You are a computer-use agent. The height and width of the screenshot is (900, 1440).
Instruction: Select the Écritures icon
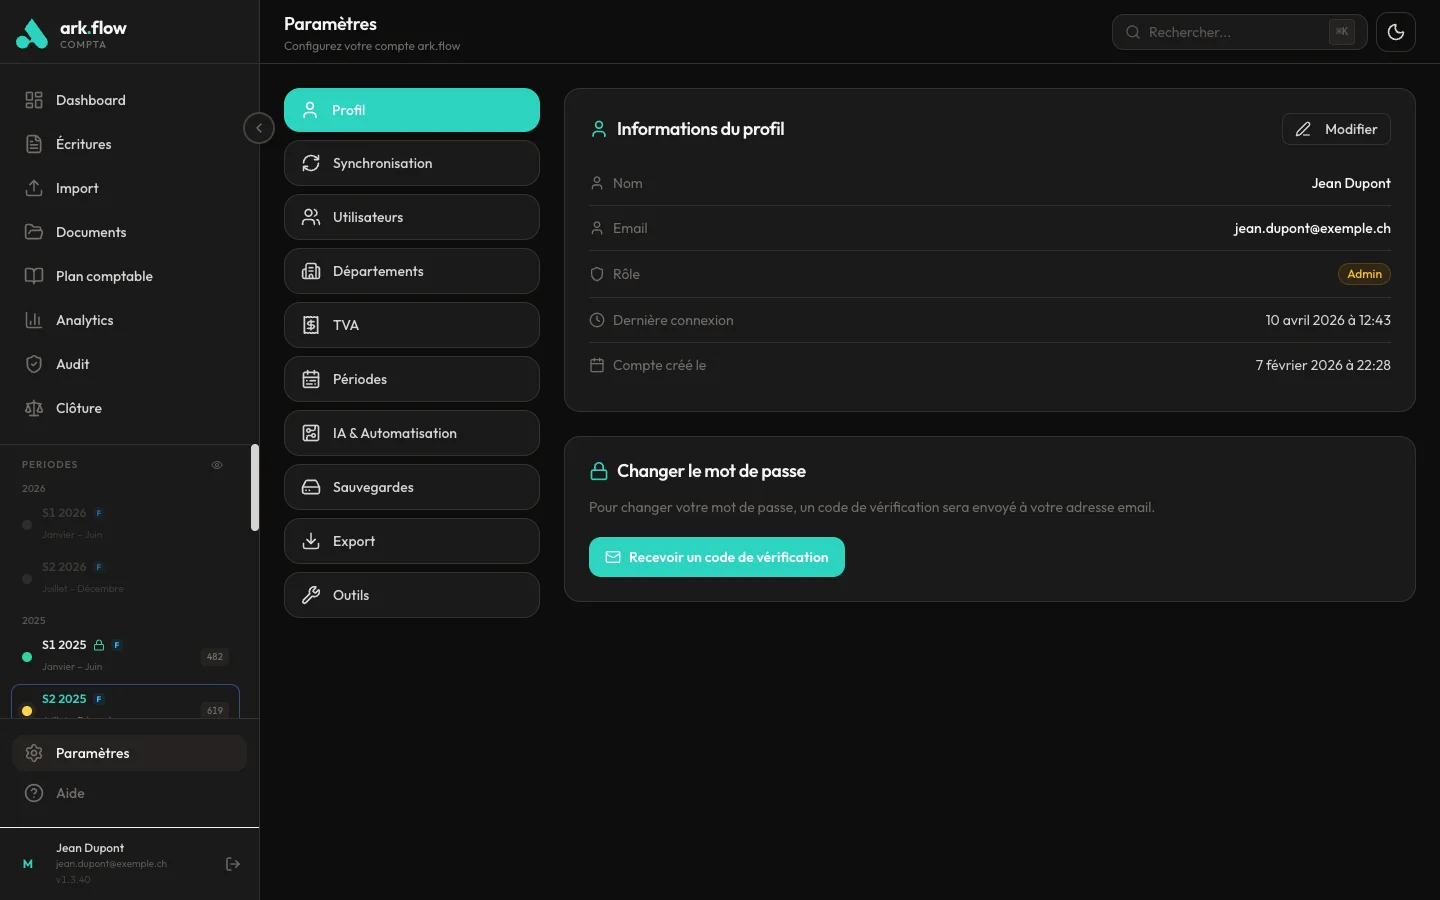33,144
